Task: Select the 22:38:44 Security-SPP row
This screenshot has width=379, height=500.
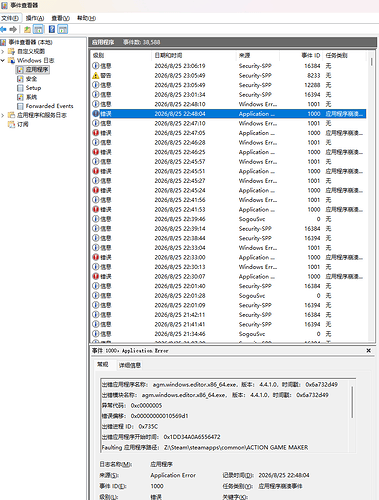Action: (229, 238)
